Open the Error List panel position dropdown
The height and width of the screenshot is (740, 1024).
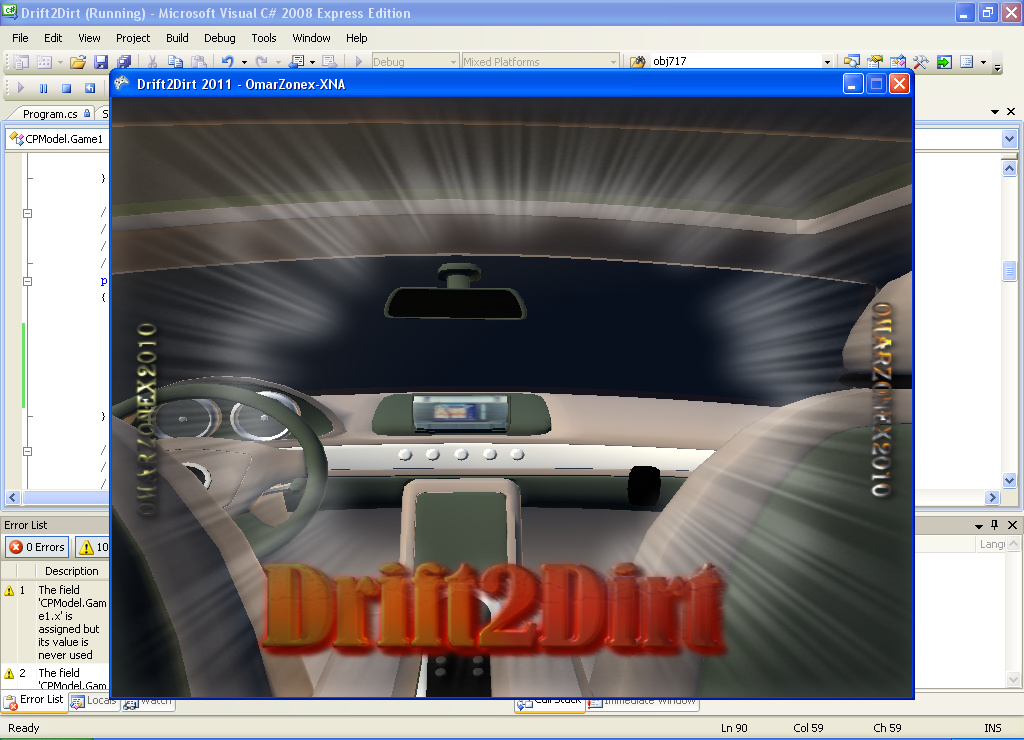pos(978,526)
